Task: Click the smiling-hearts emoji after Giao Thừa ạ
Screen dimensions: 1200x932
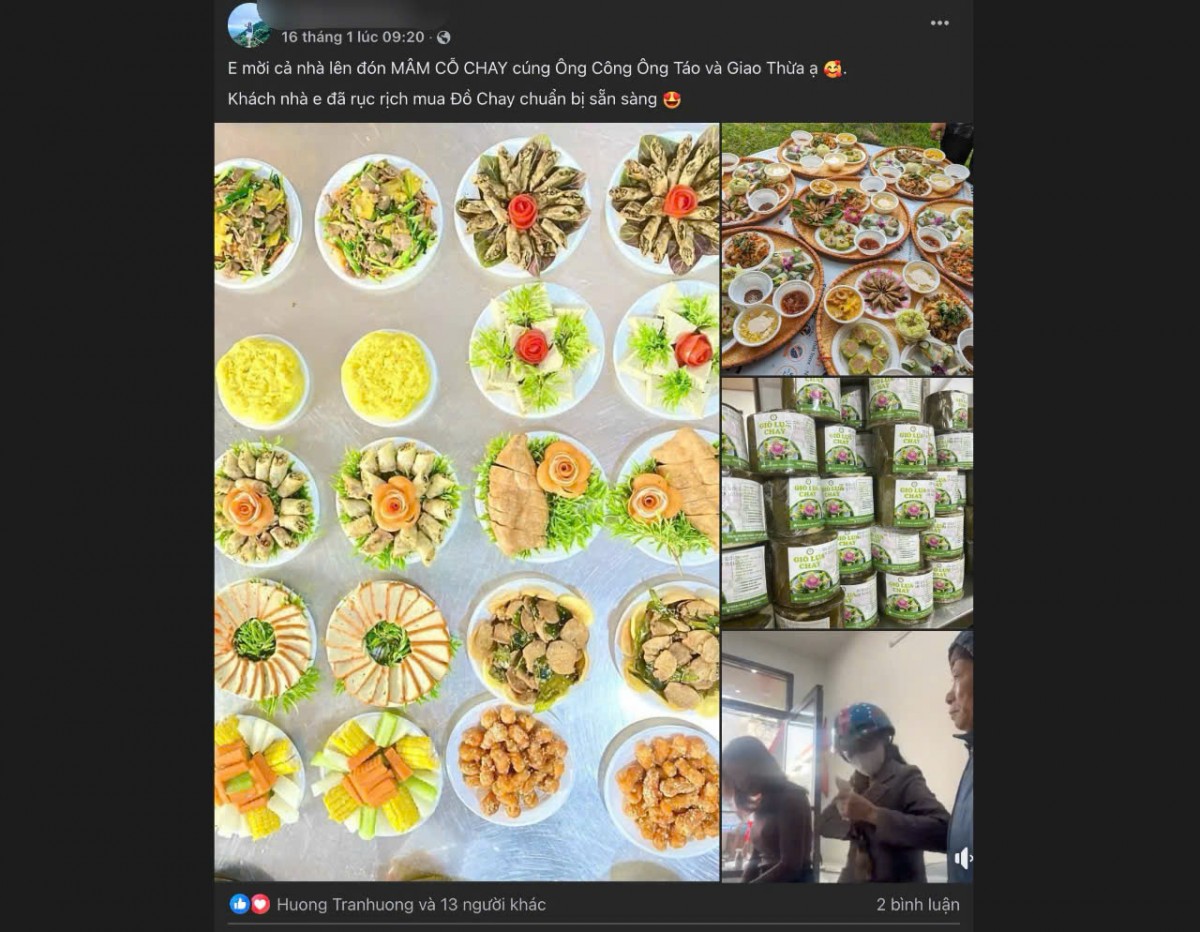Action: point(833,69)
